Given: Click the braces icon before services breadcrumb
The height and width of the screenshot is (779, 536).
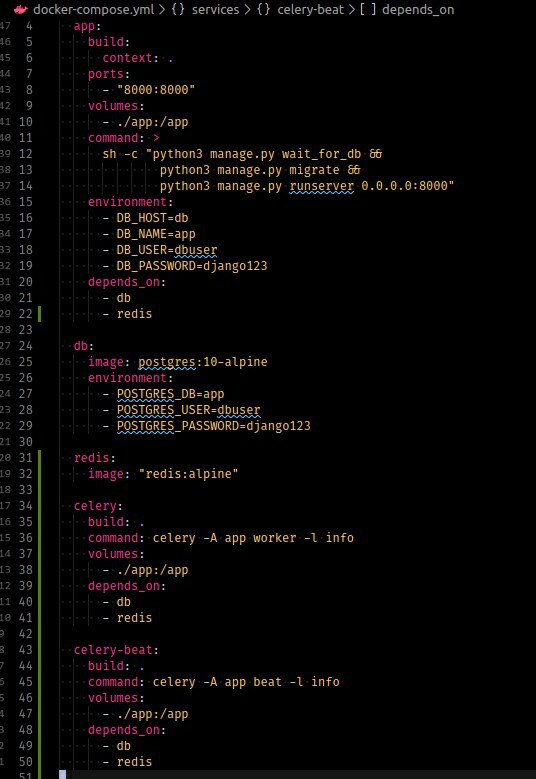Looking at the screenshot, I should pyautogui.click(x=178, y=9).
